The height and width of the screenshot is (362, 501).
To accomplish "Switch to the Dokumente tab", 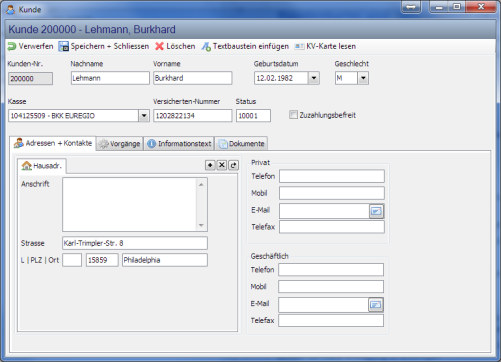I will [241, 144].
